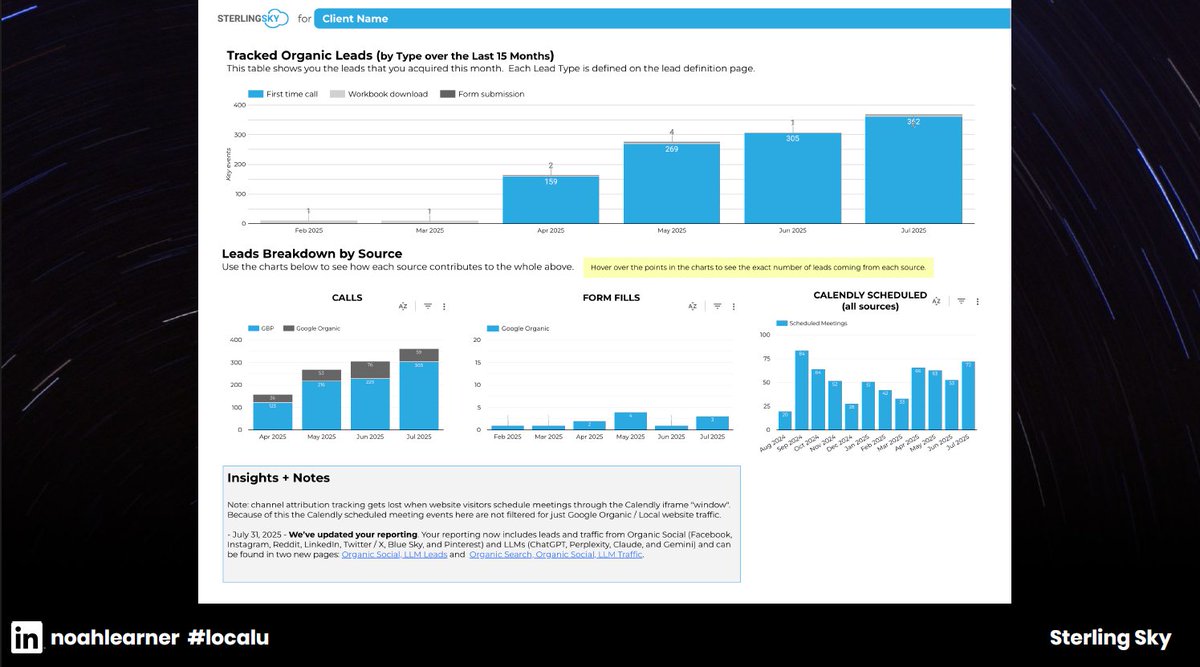
Task: Toggle Form submission legend swatch
Action: (x=447, y=94)
